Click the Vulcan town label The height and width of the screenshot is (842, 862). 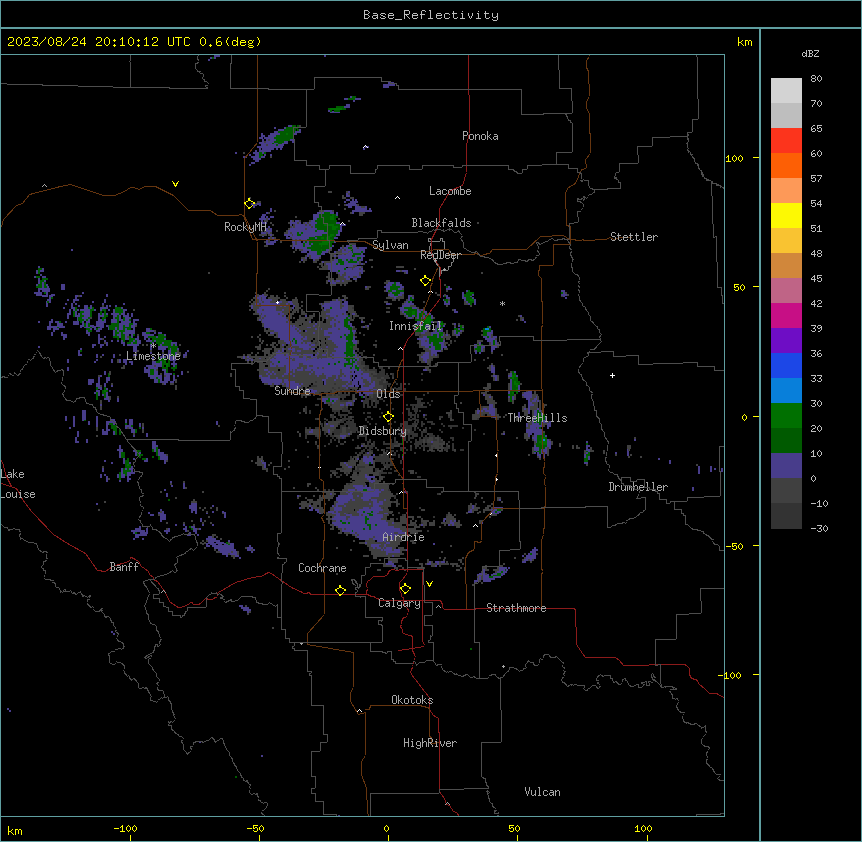pyautogui.click(x=542, y=792)
